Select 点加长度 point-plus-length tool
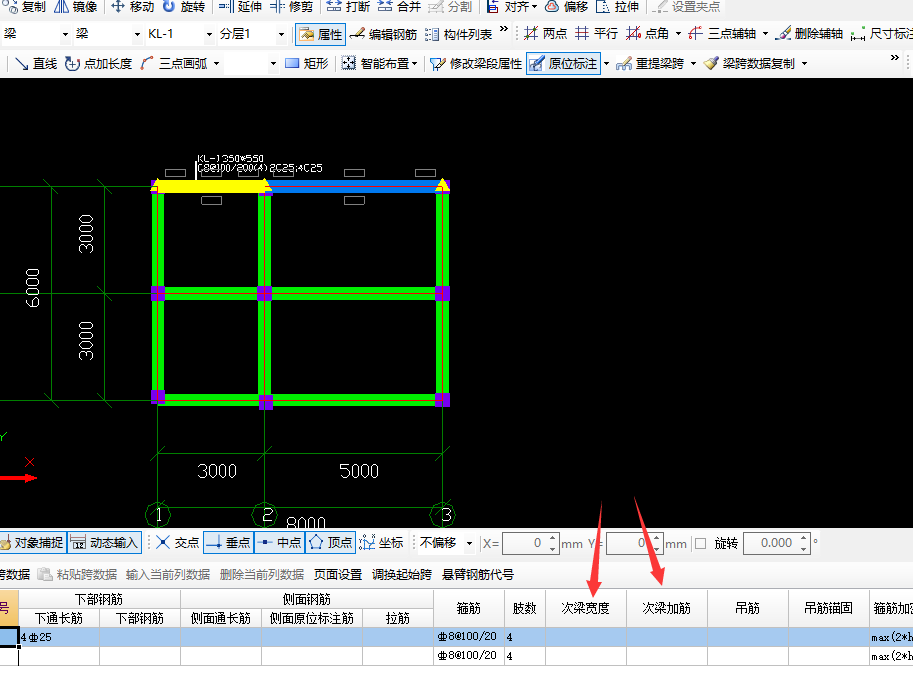Viewport: 913px width, 690px height. click(98, 63)
